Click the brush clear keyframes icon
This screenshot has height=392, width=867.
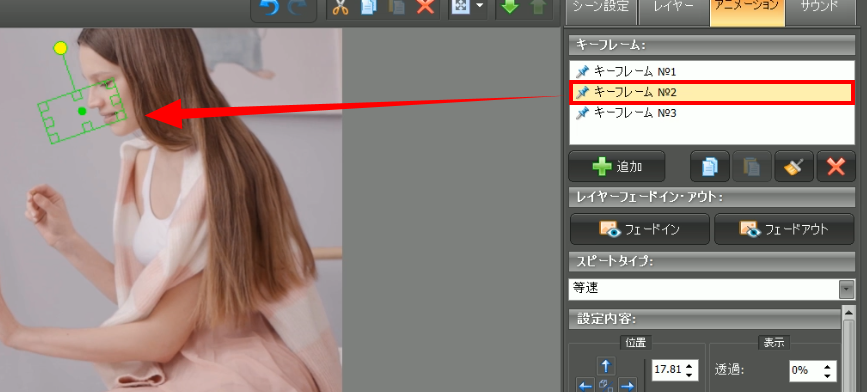click(x=794, y=166)
